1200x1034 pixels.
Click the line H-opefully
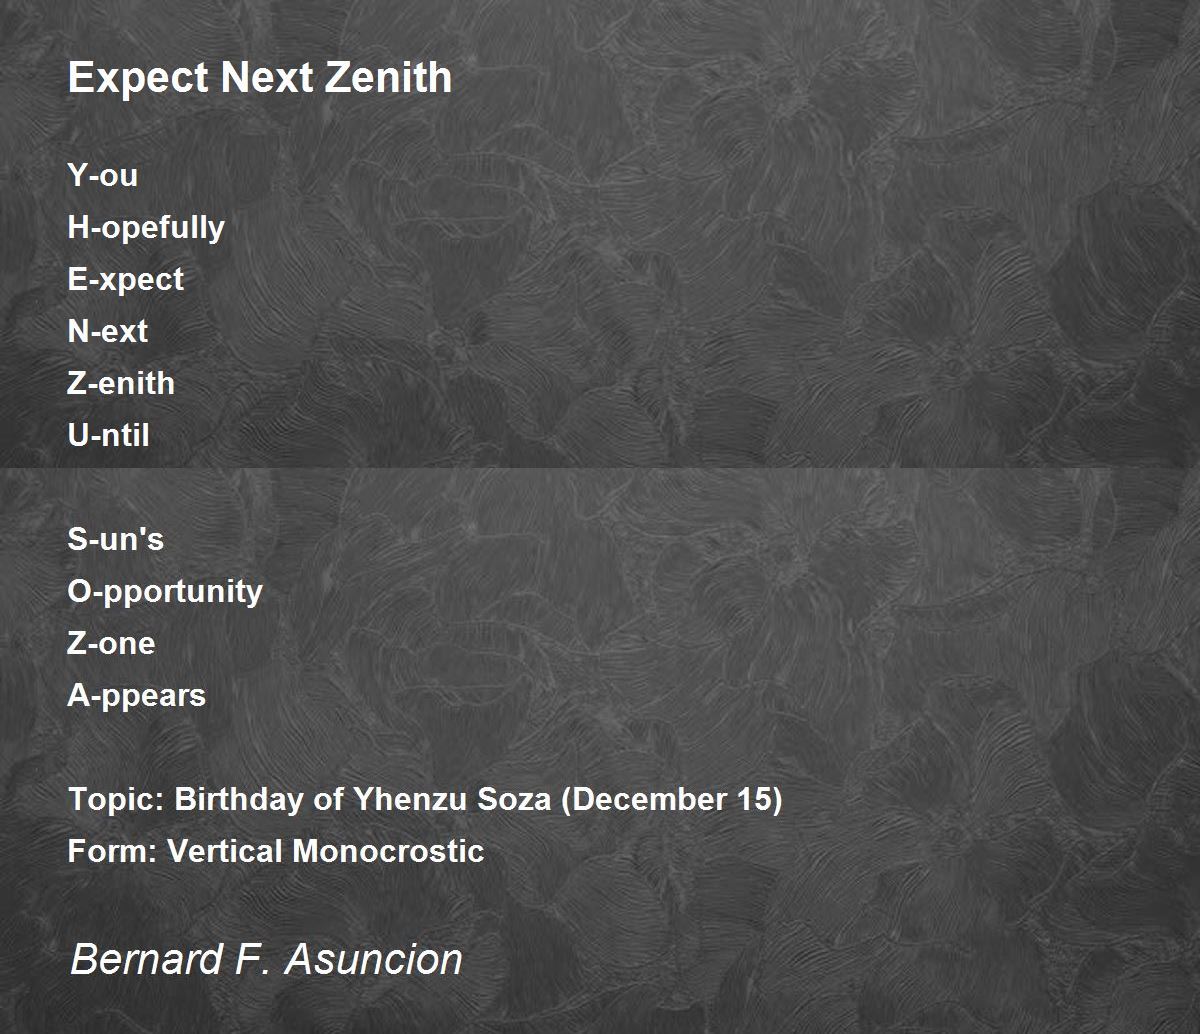(146, 228)
